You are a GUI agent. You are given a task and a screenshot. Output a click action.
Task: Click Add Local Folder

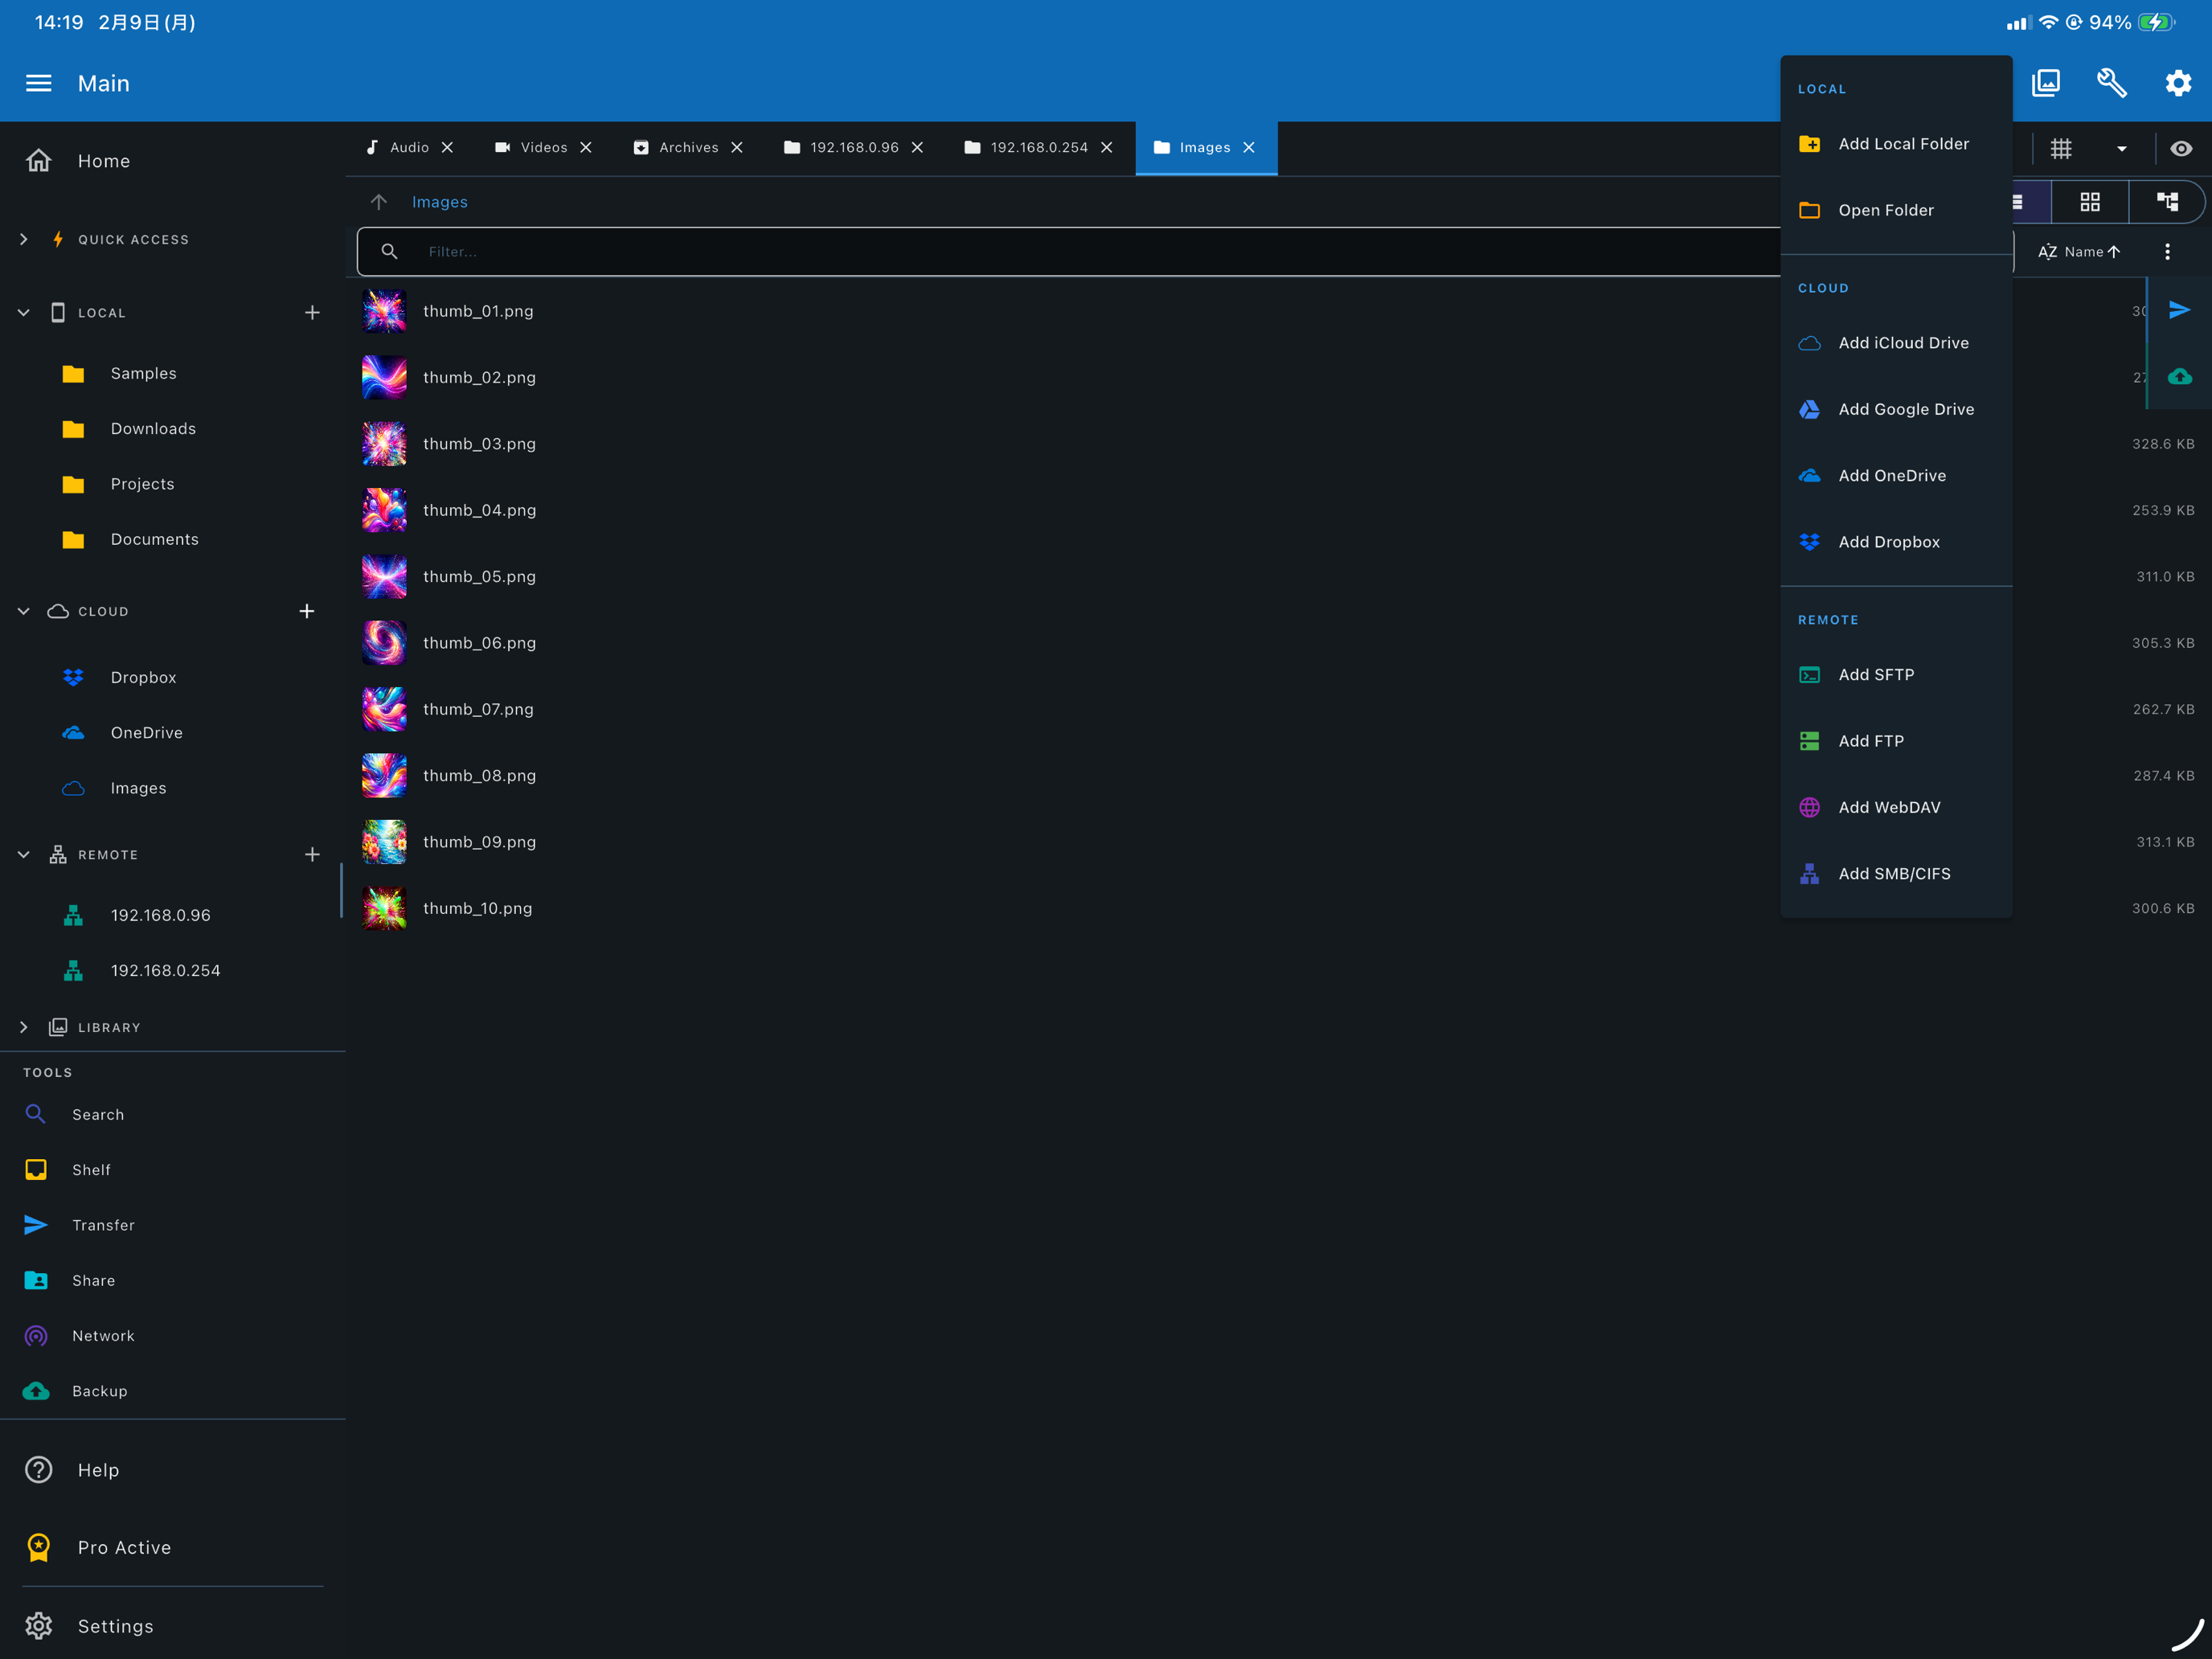click(x=1903, y=143)
